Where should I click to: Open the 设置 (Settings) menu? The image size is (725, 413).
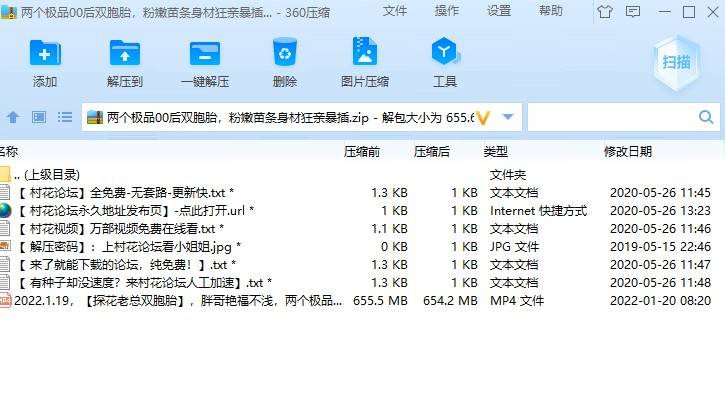[x=499, y=11]
